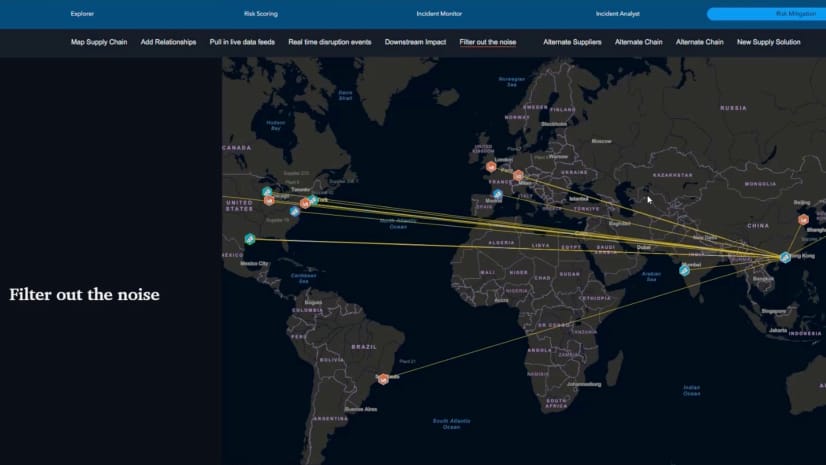
Task: Select the Filter out the noise step
Action: pyautogui.click(x=488, y=42)
